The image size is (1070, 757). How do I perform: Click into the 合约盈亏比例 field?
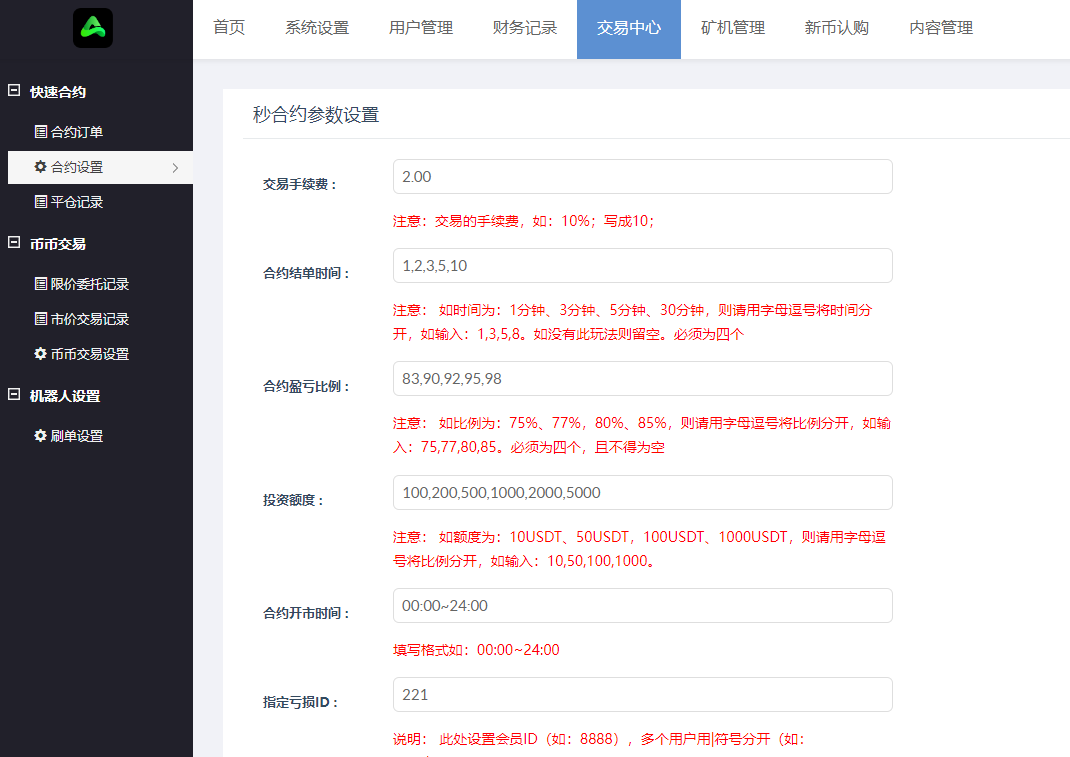[642, 379]
